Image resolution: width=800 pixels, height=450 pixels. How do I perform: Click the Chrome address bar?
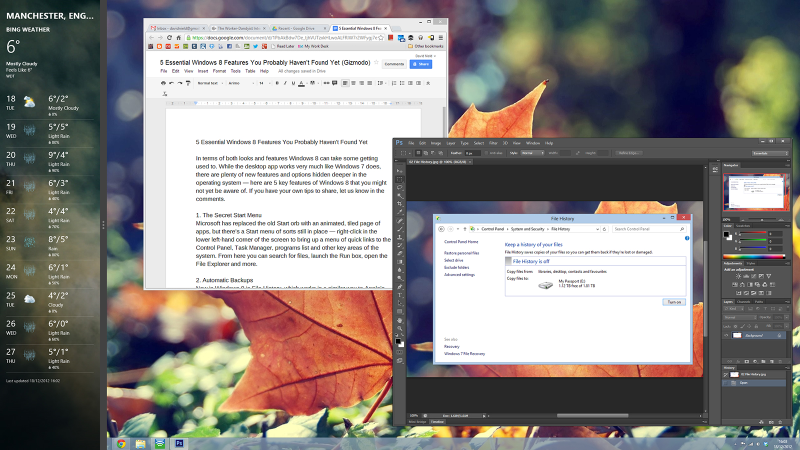[285, 38]
